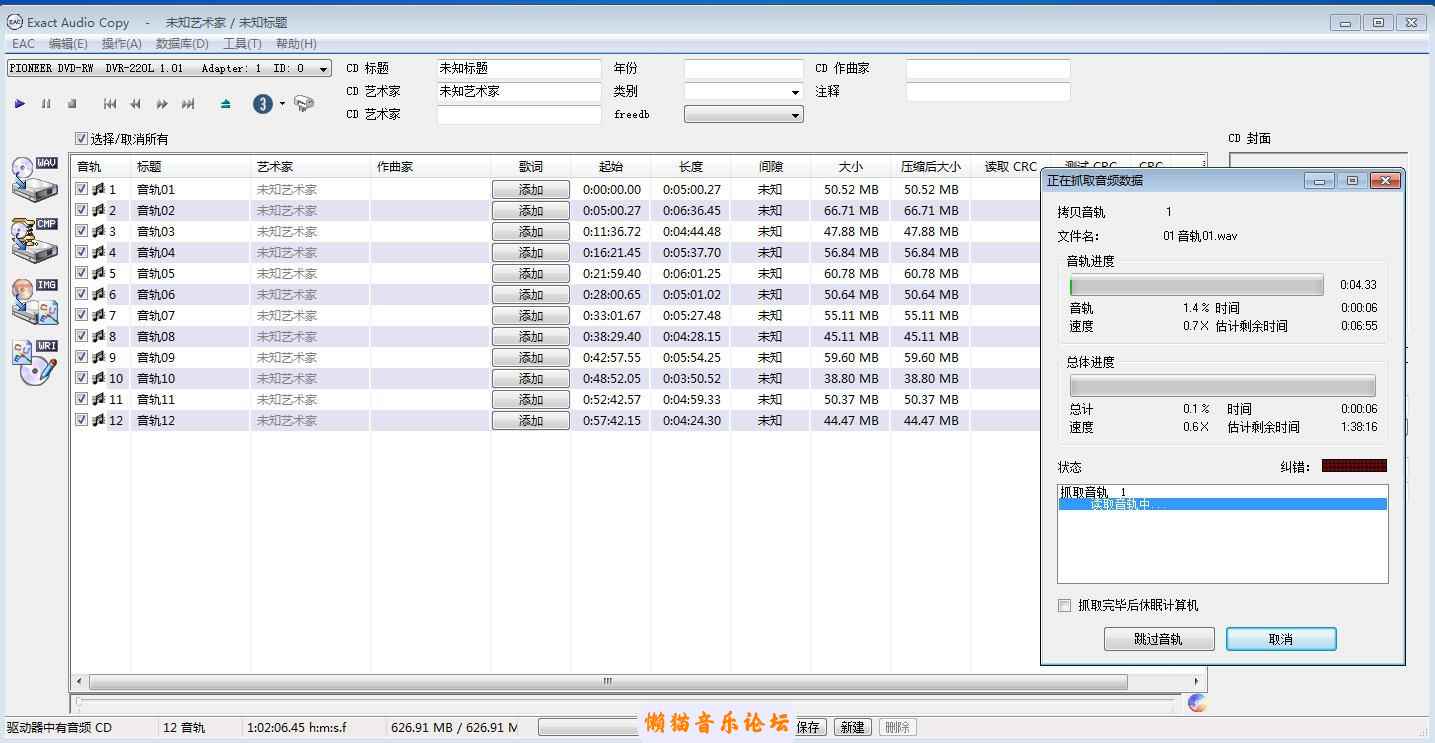Screen dimensions: 1435x743
Task: Click the drive detection icon beside the number 3
Action: (304, 104)
